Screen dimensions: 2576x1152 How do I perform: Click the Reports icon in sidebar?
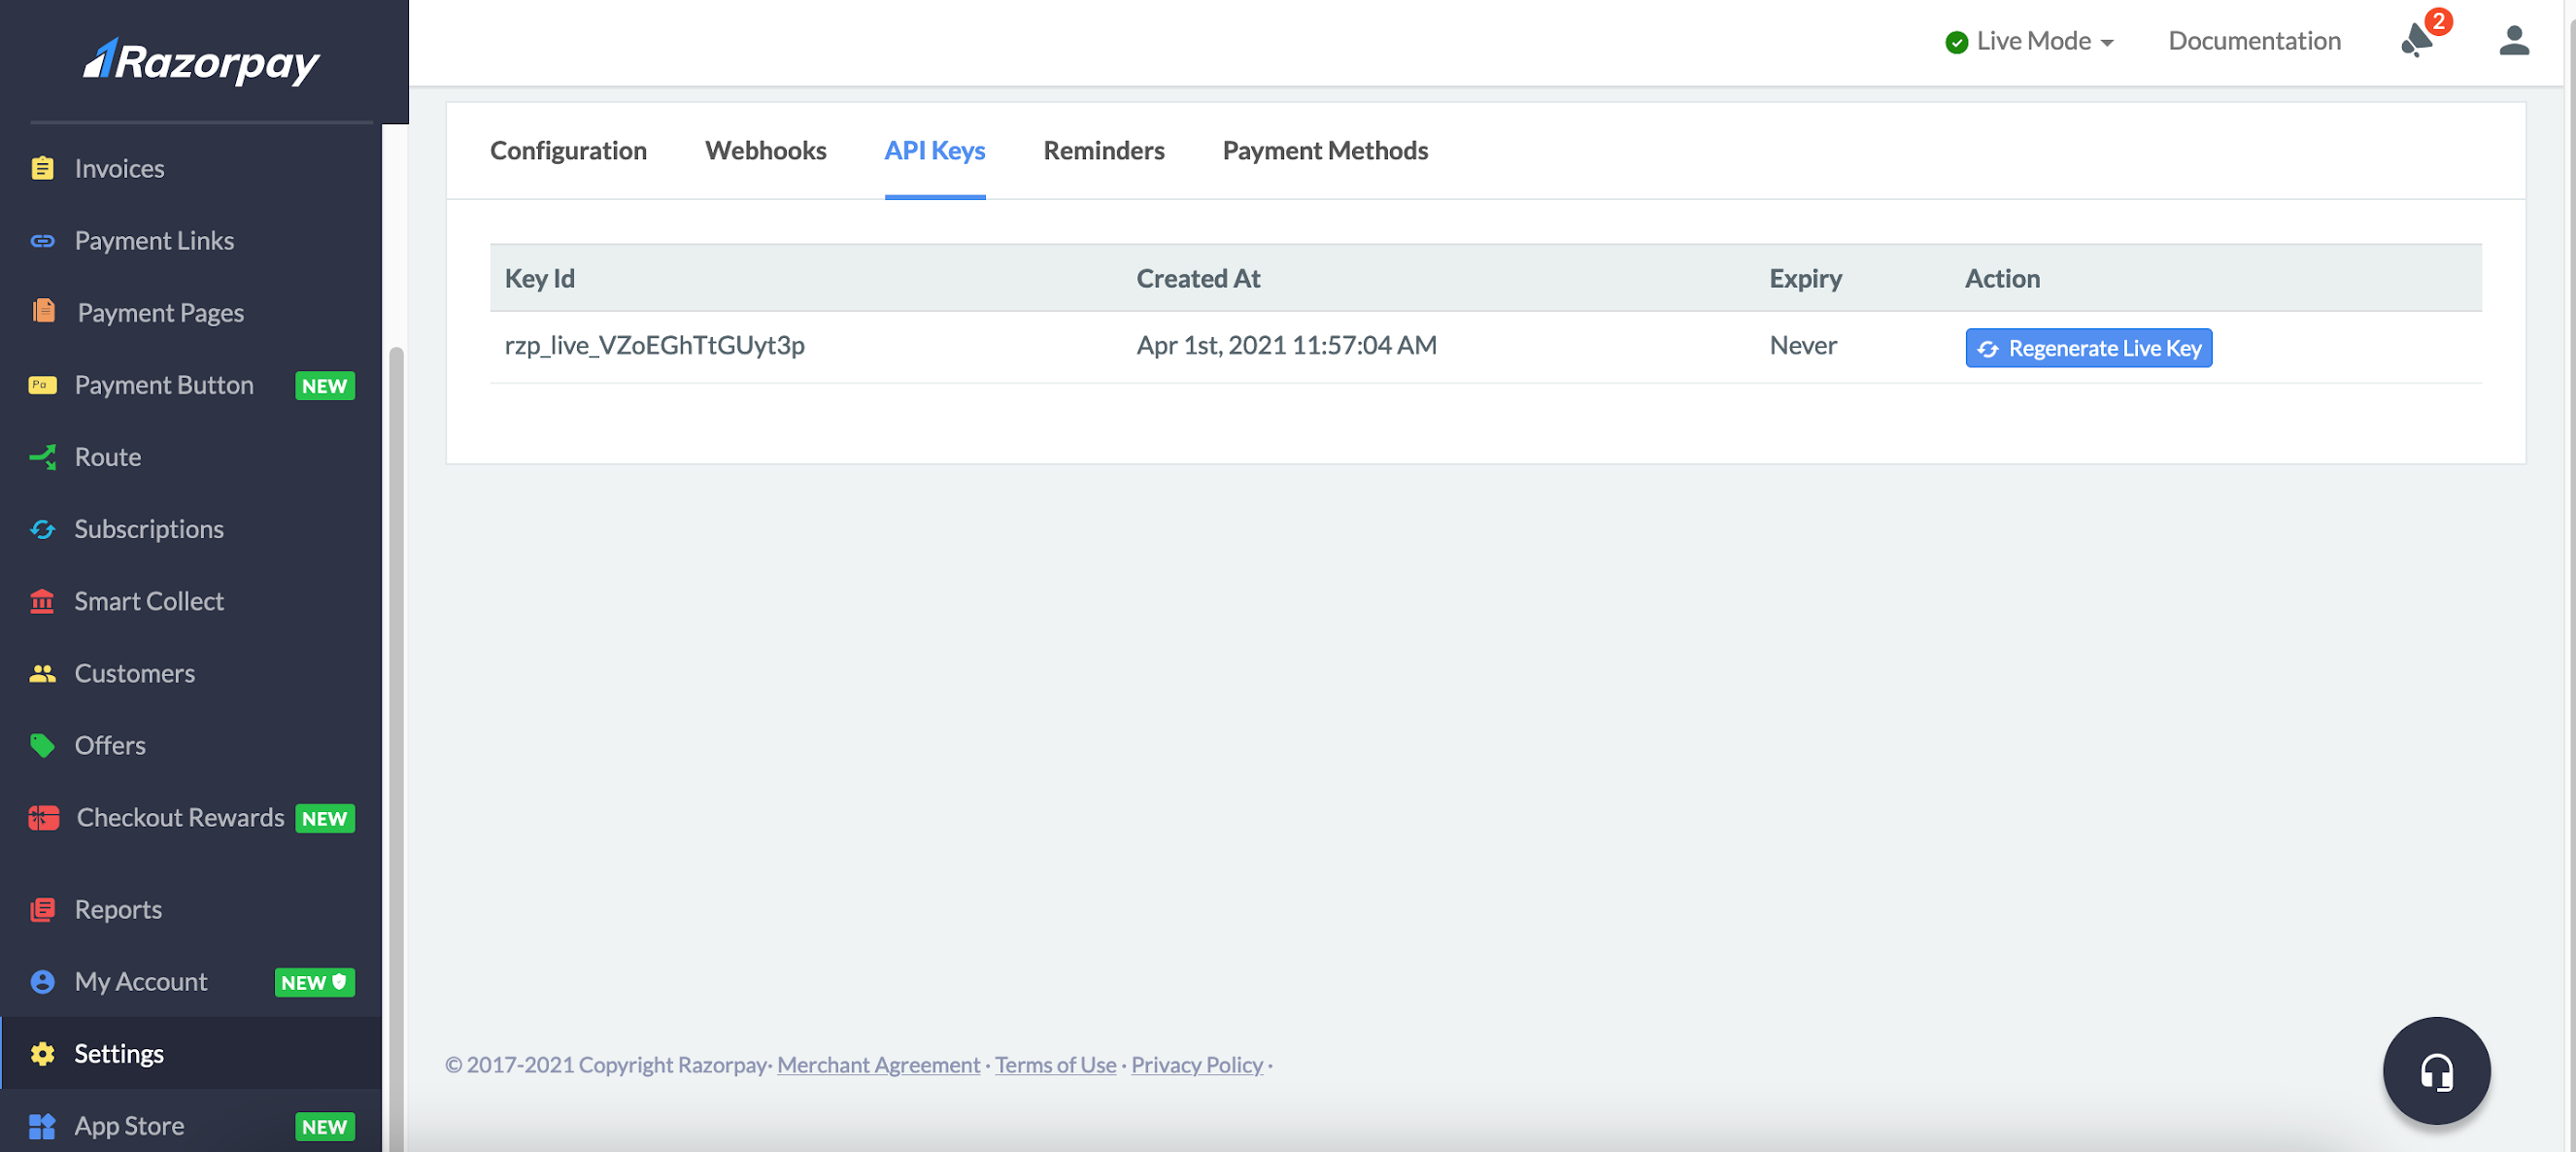[42, 909]
